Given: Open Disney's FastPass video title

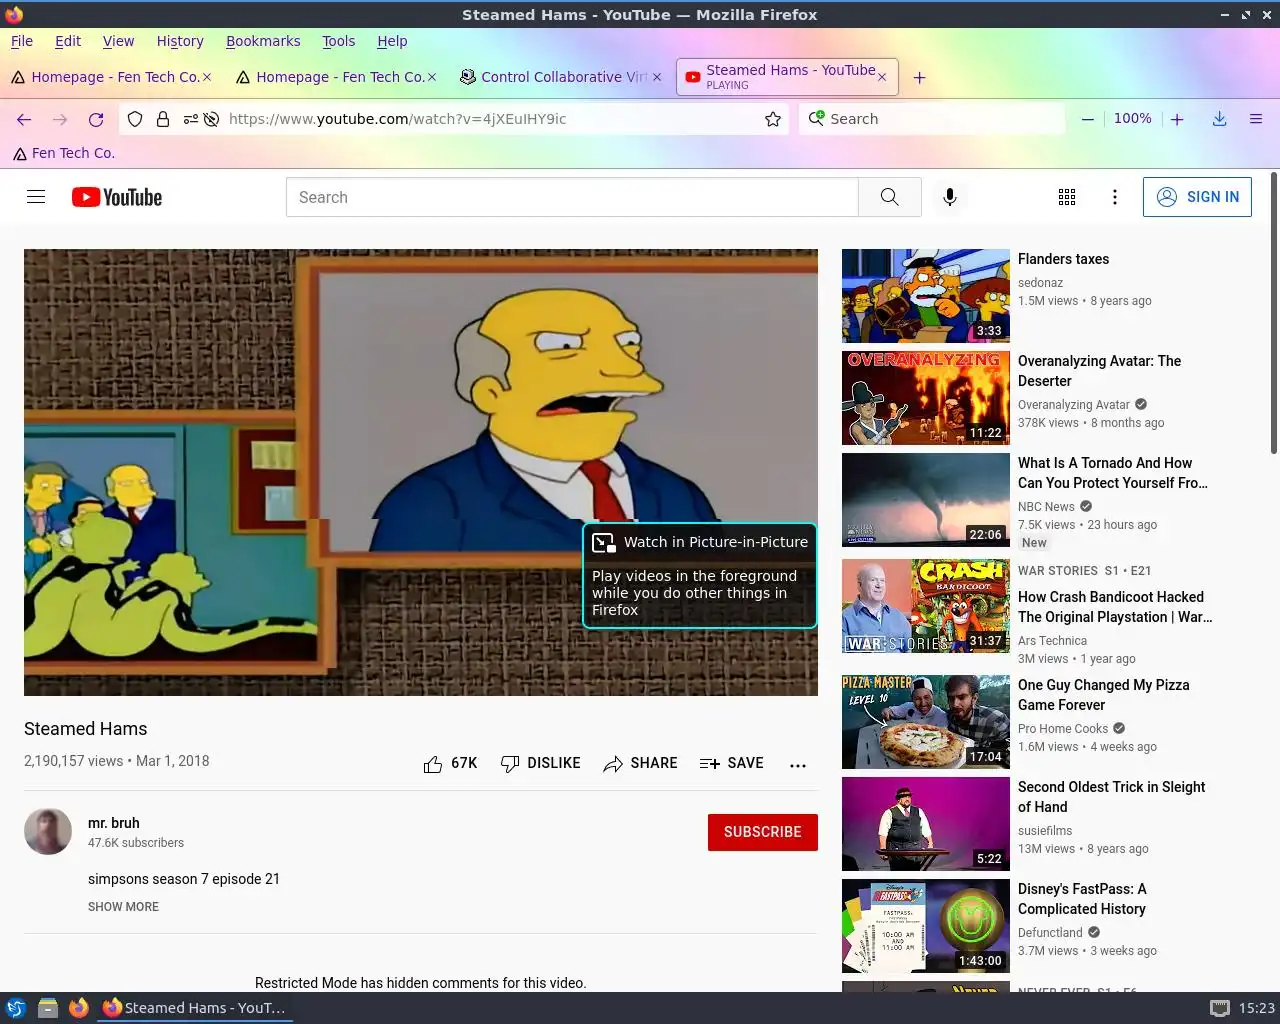Looking at the screenshot, I should tap(1082, 899).
